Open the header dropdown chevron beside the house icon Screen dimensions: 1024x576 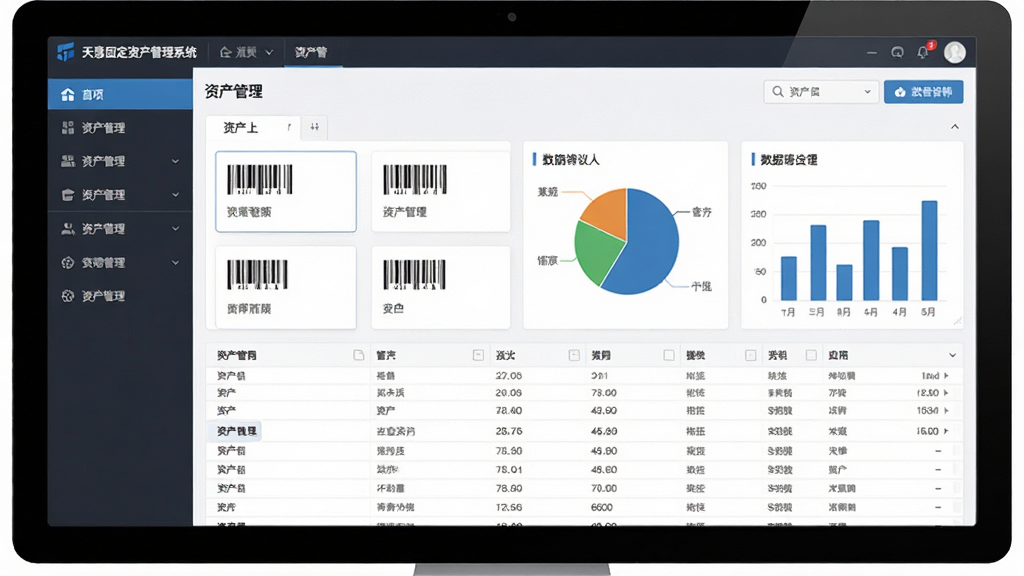coord(269,52)
